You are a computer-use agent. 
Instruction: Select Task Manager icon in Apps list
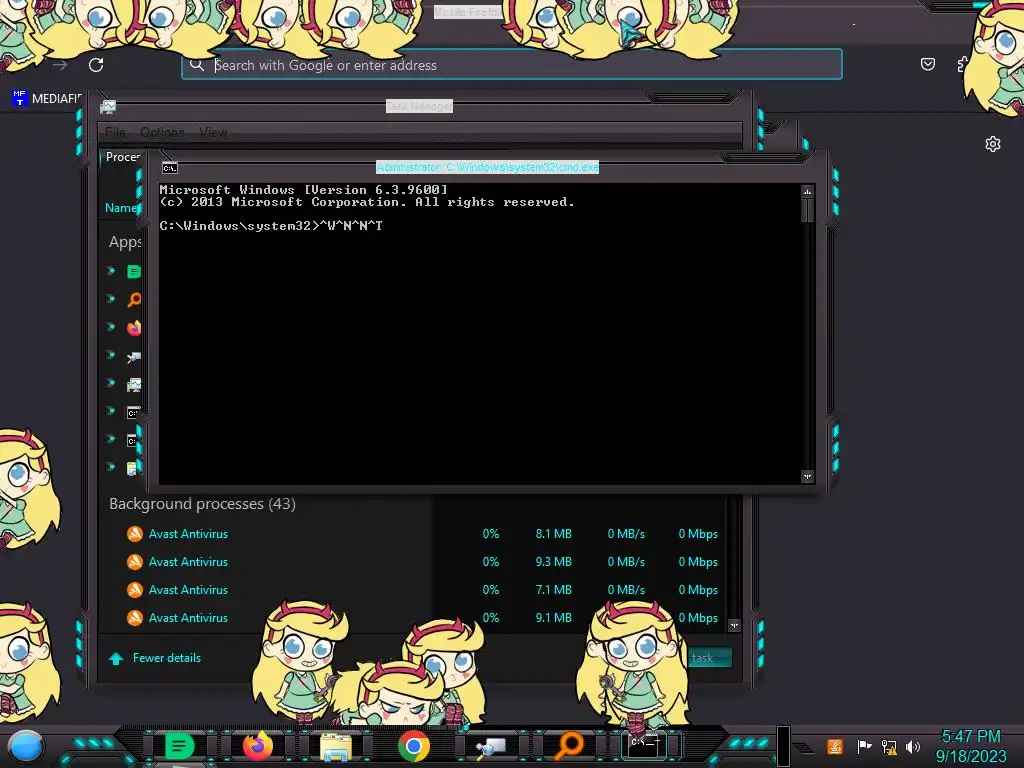[x=134, y=385]
